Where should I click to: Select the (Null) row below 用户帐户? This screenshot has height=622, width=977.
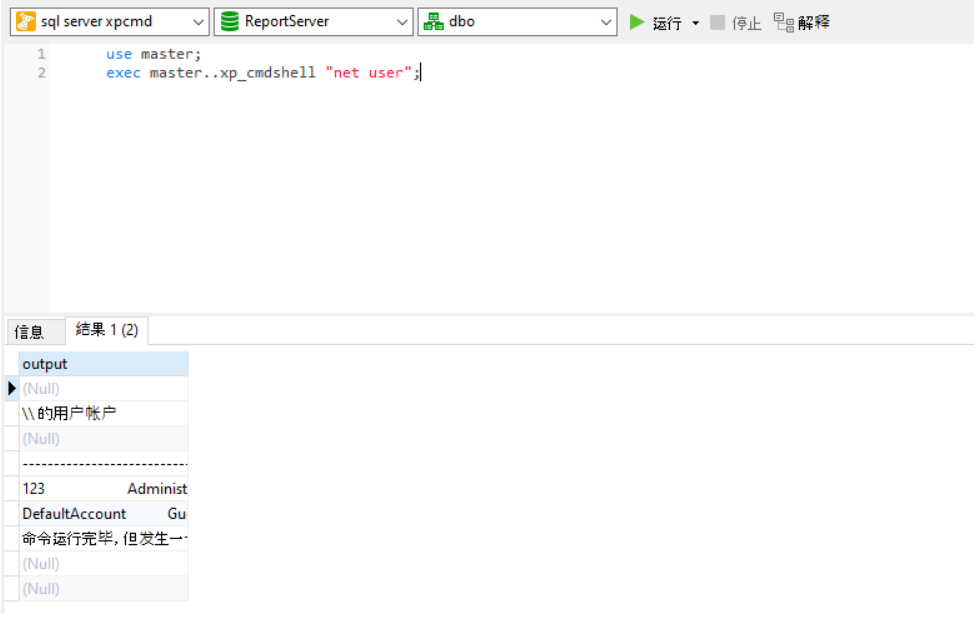tap(103, 439)
